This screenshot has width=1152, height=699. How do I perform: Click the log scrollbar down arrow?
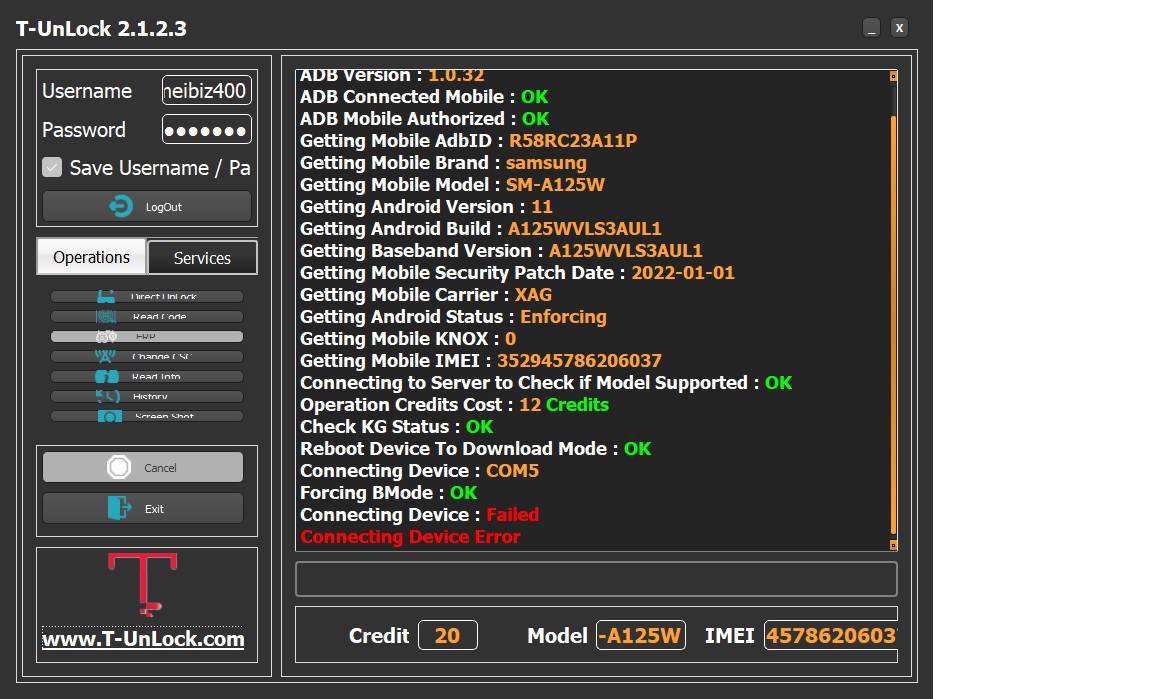(x=893, y=545)
